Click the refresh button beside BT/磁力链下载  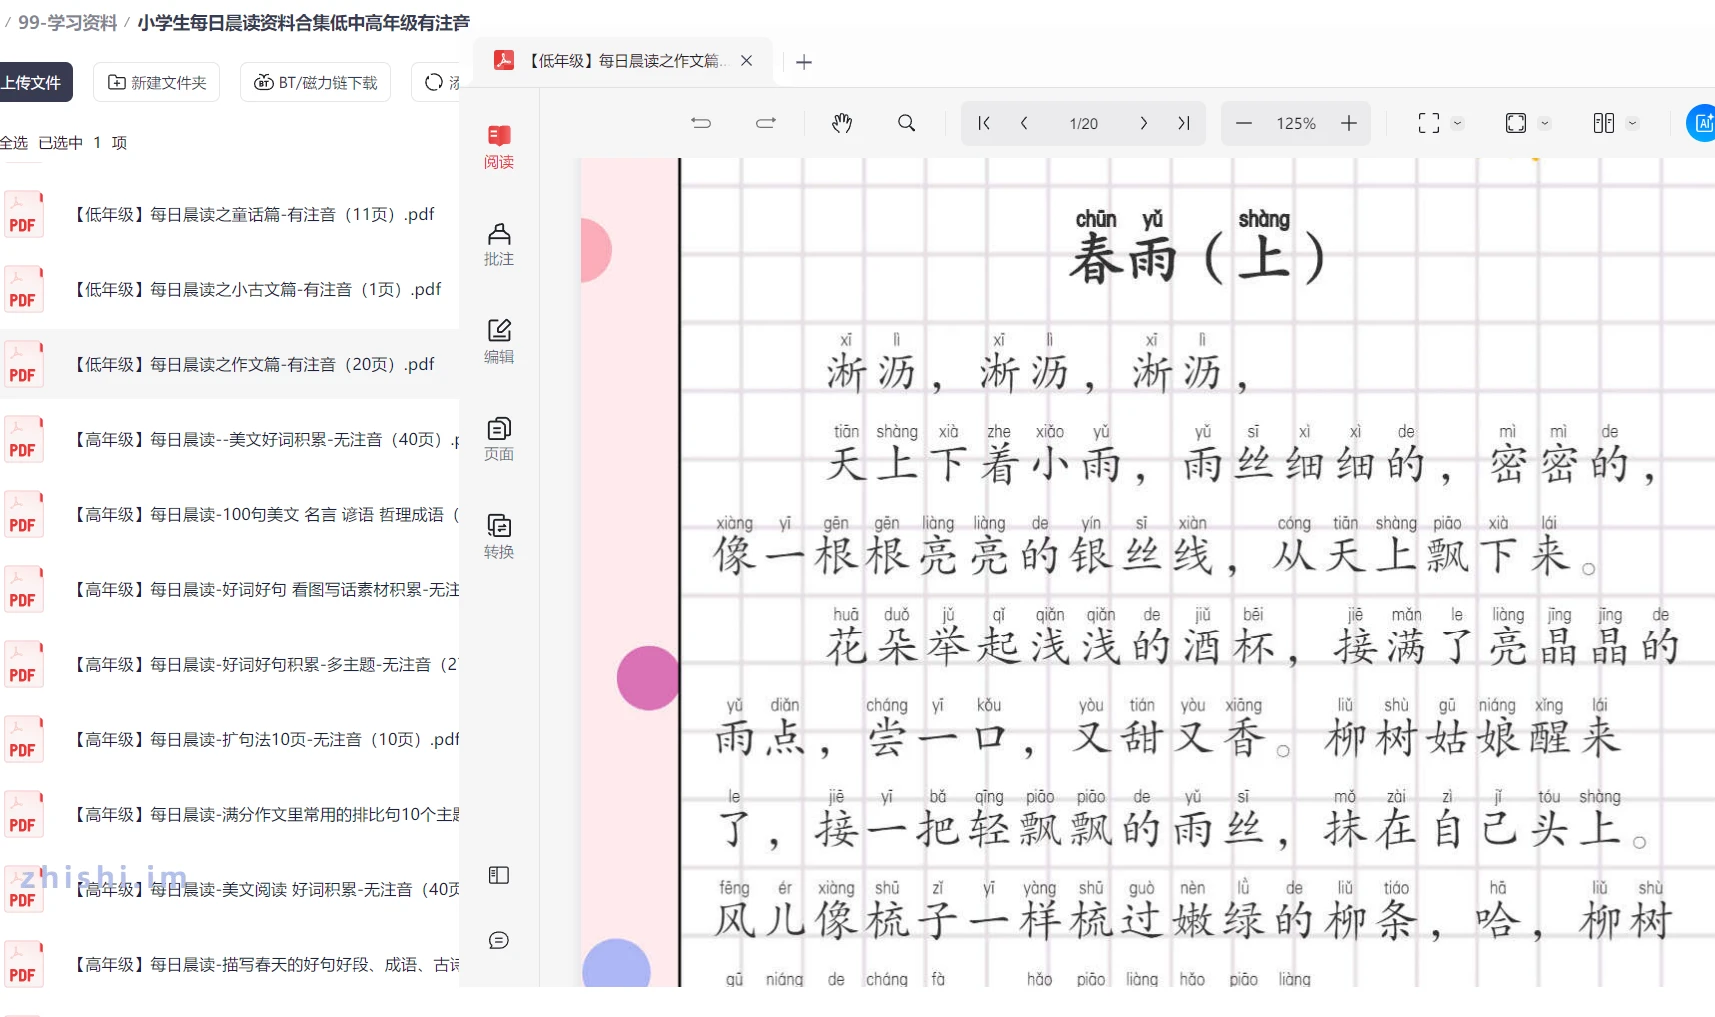coord(436,82)
